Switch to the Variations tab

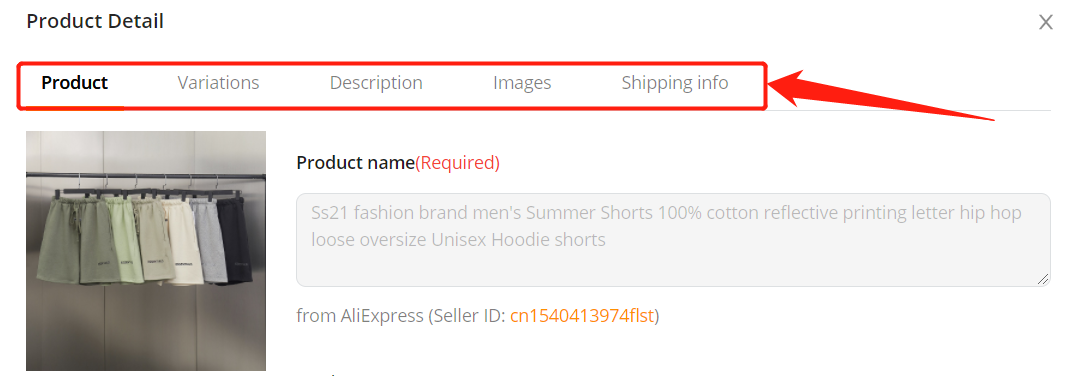tap(218, 83)
